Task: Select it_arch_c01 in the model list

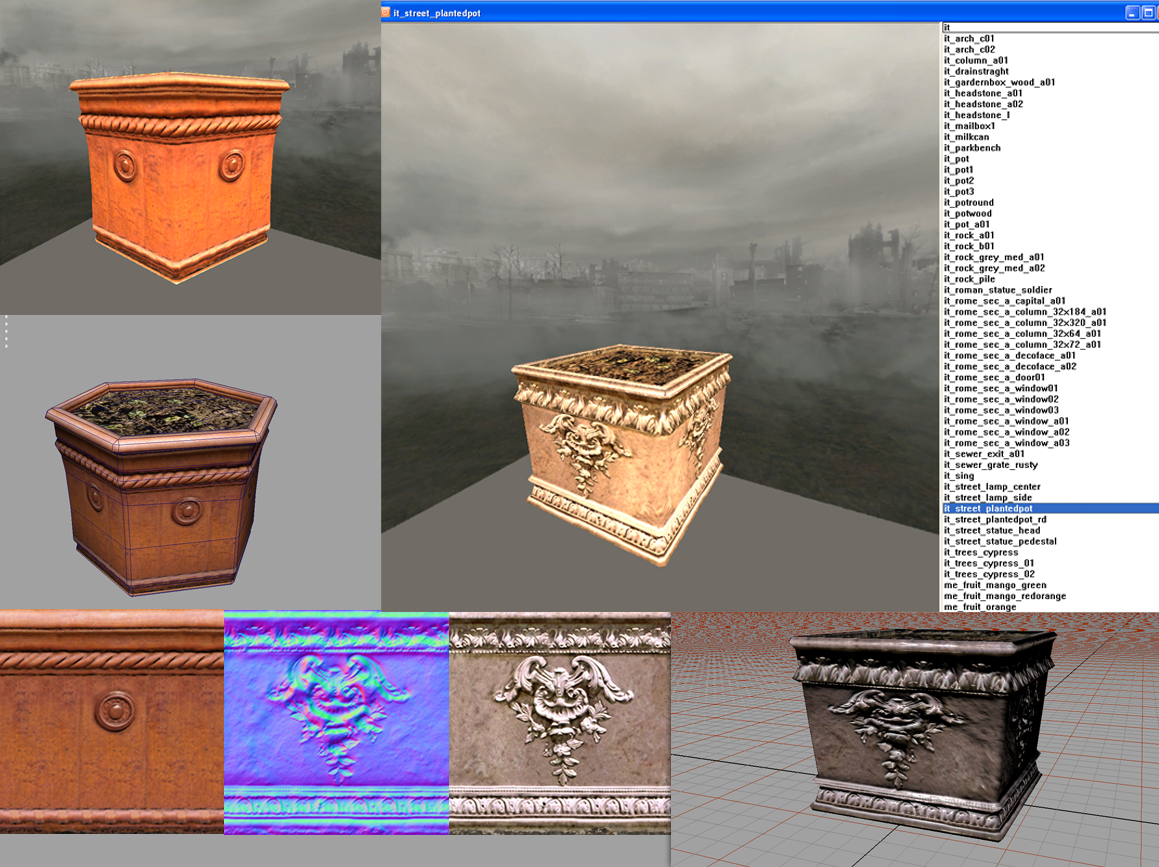Action: point(969,39)
